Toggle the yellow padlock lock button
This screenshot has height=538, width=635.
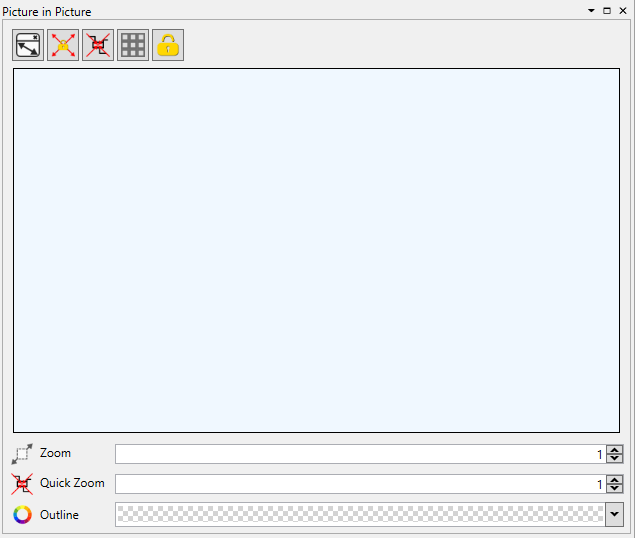(x=168, y=45)
